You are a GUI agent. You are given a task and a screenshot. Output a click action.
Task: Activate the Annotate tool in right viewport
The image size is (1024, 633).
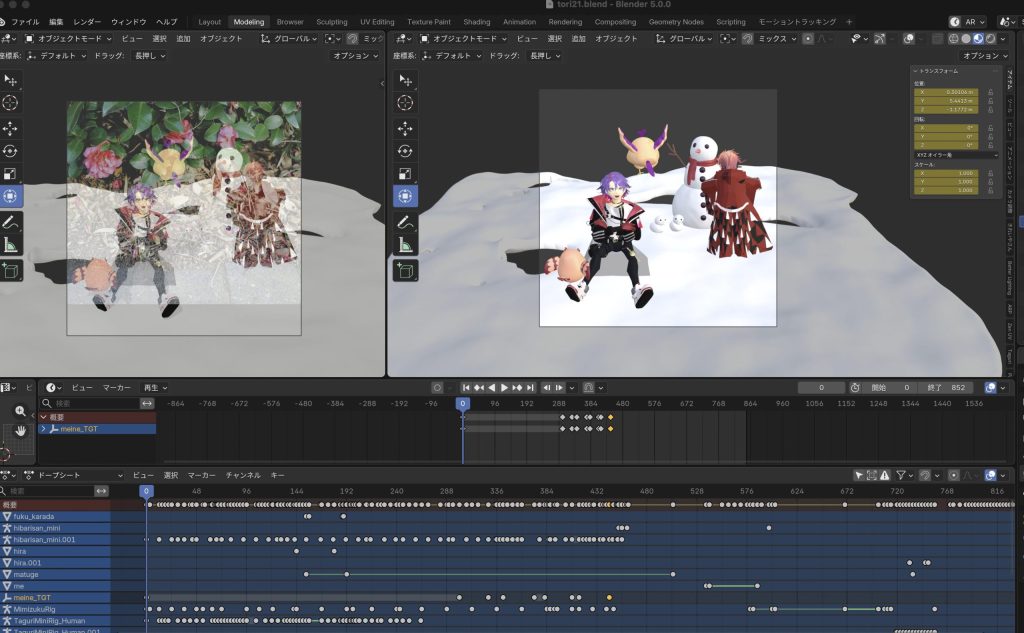pyautogui.click(x=405, y=221)
